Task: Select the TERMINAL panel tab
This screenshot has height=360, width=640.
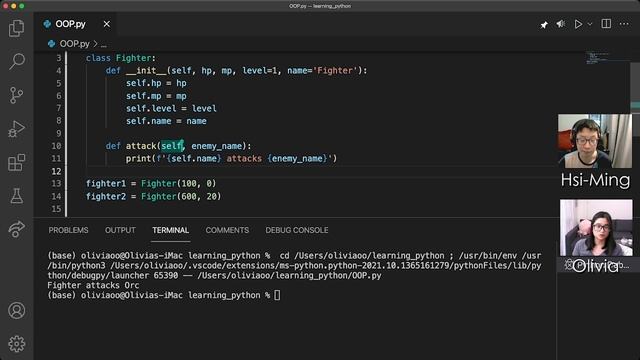Action: coord(171,230)
